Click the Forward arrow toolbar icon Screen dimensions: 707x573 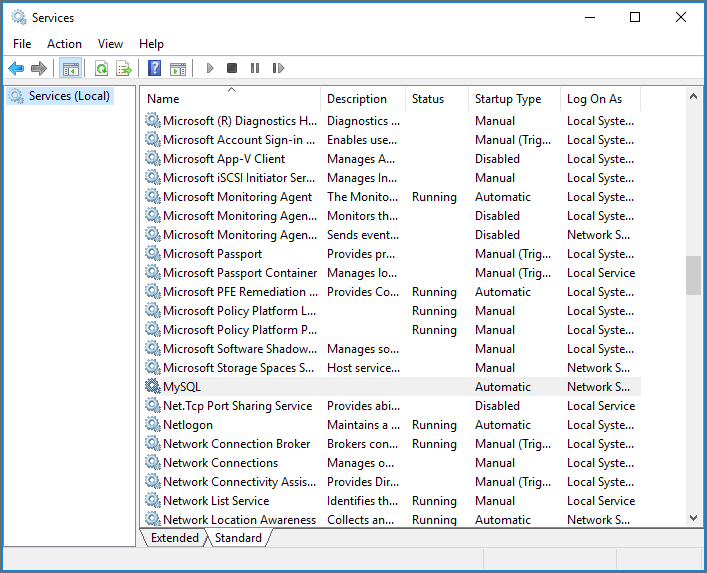(x=39, y=69)
